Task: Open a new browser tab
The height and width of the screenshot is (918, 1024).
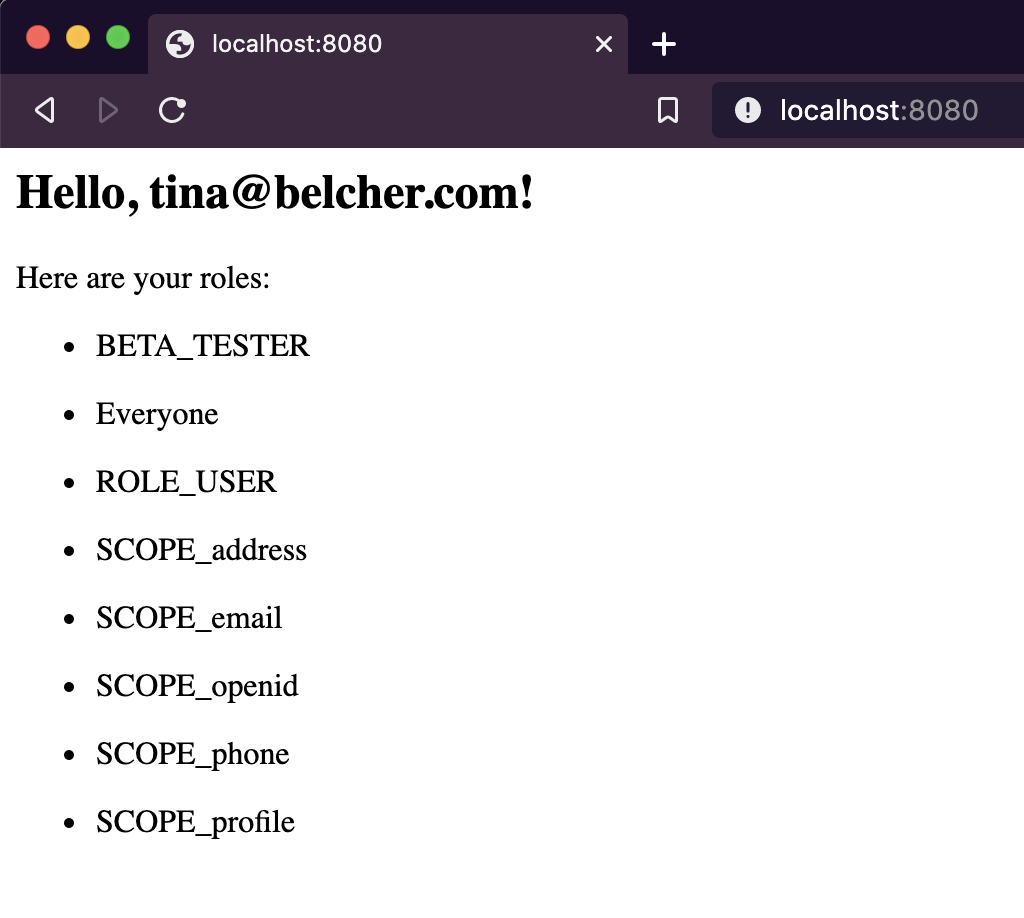Action: tap(664, 44)
